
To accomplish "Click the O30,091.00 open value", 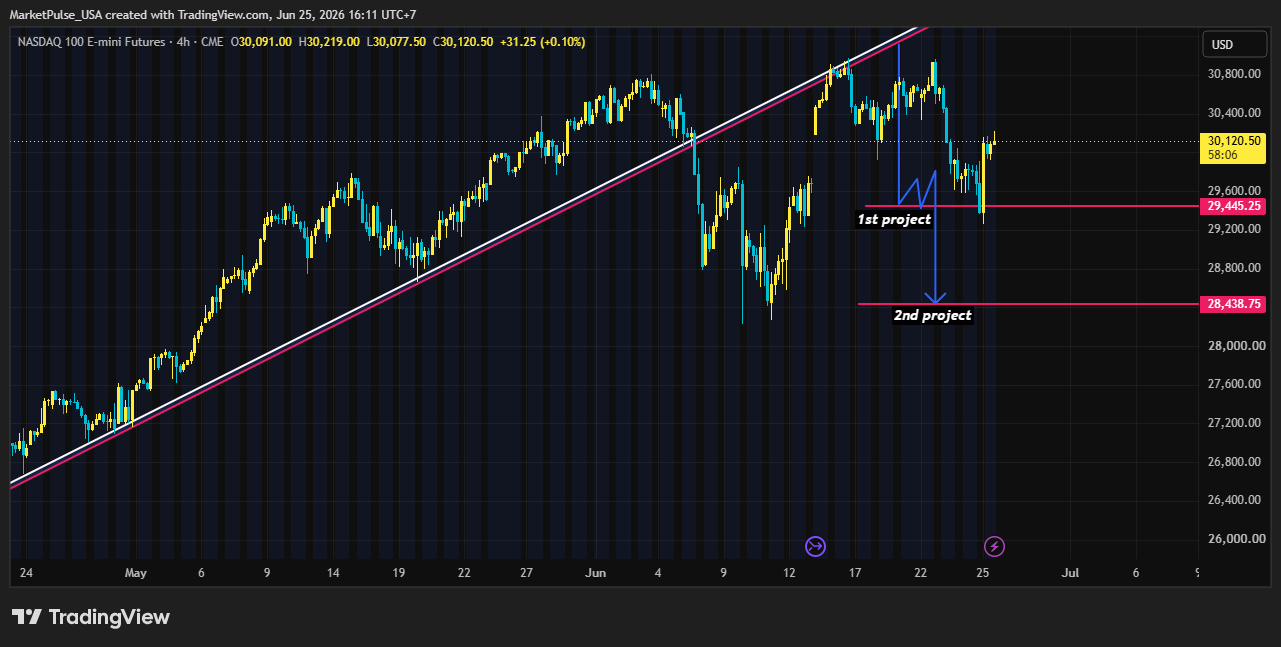I will tap(262, 42).
